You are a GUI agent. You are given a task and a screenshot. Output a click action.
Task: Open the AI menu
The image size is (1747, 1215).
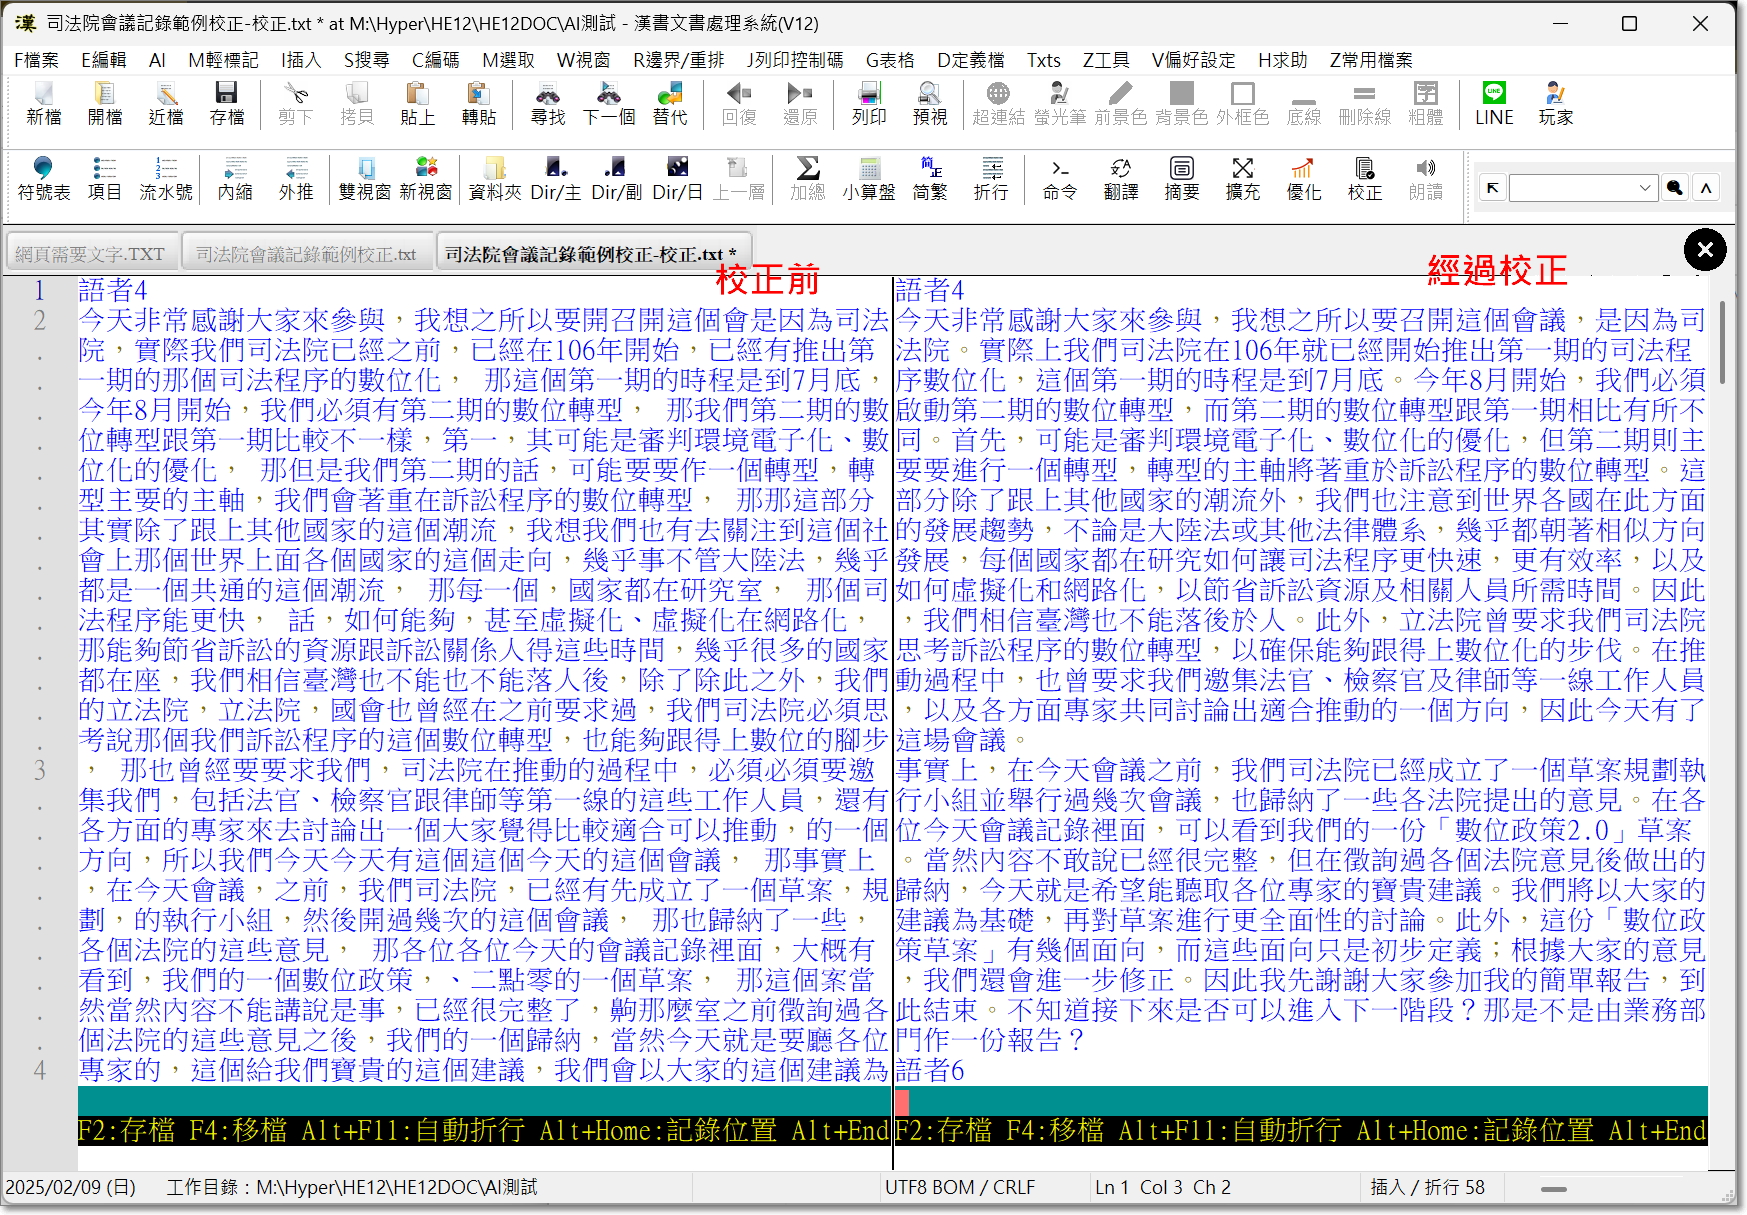(x=157, y=60)
